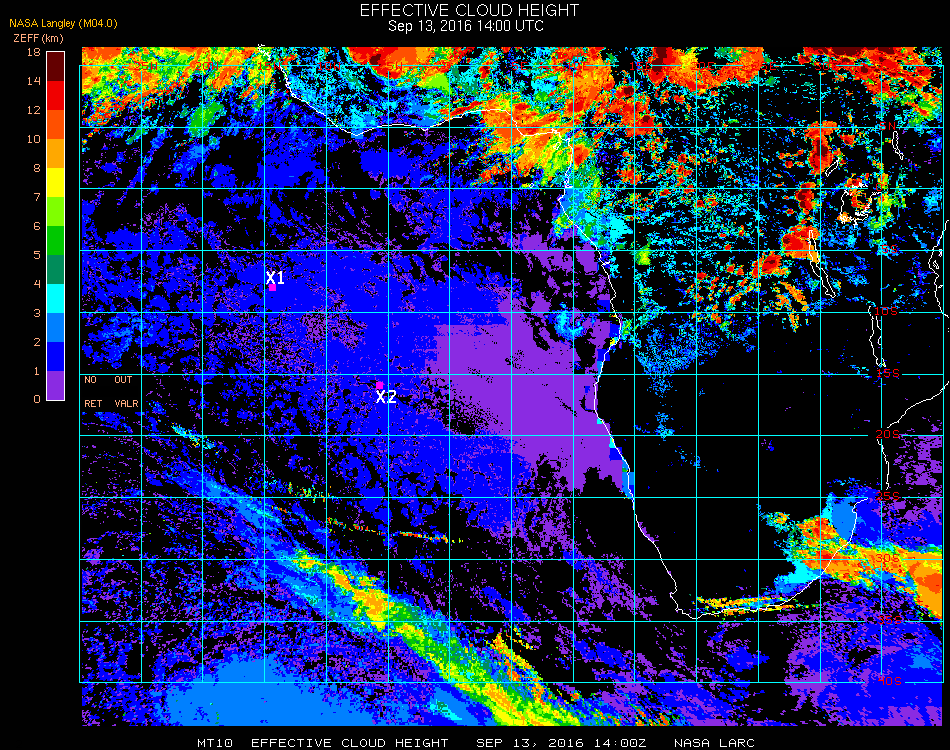Screen dimensions: 950x750
Task: Click the 25S latitude label
Action: point(888,497)
